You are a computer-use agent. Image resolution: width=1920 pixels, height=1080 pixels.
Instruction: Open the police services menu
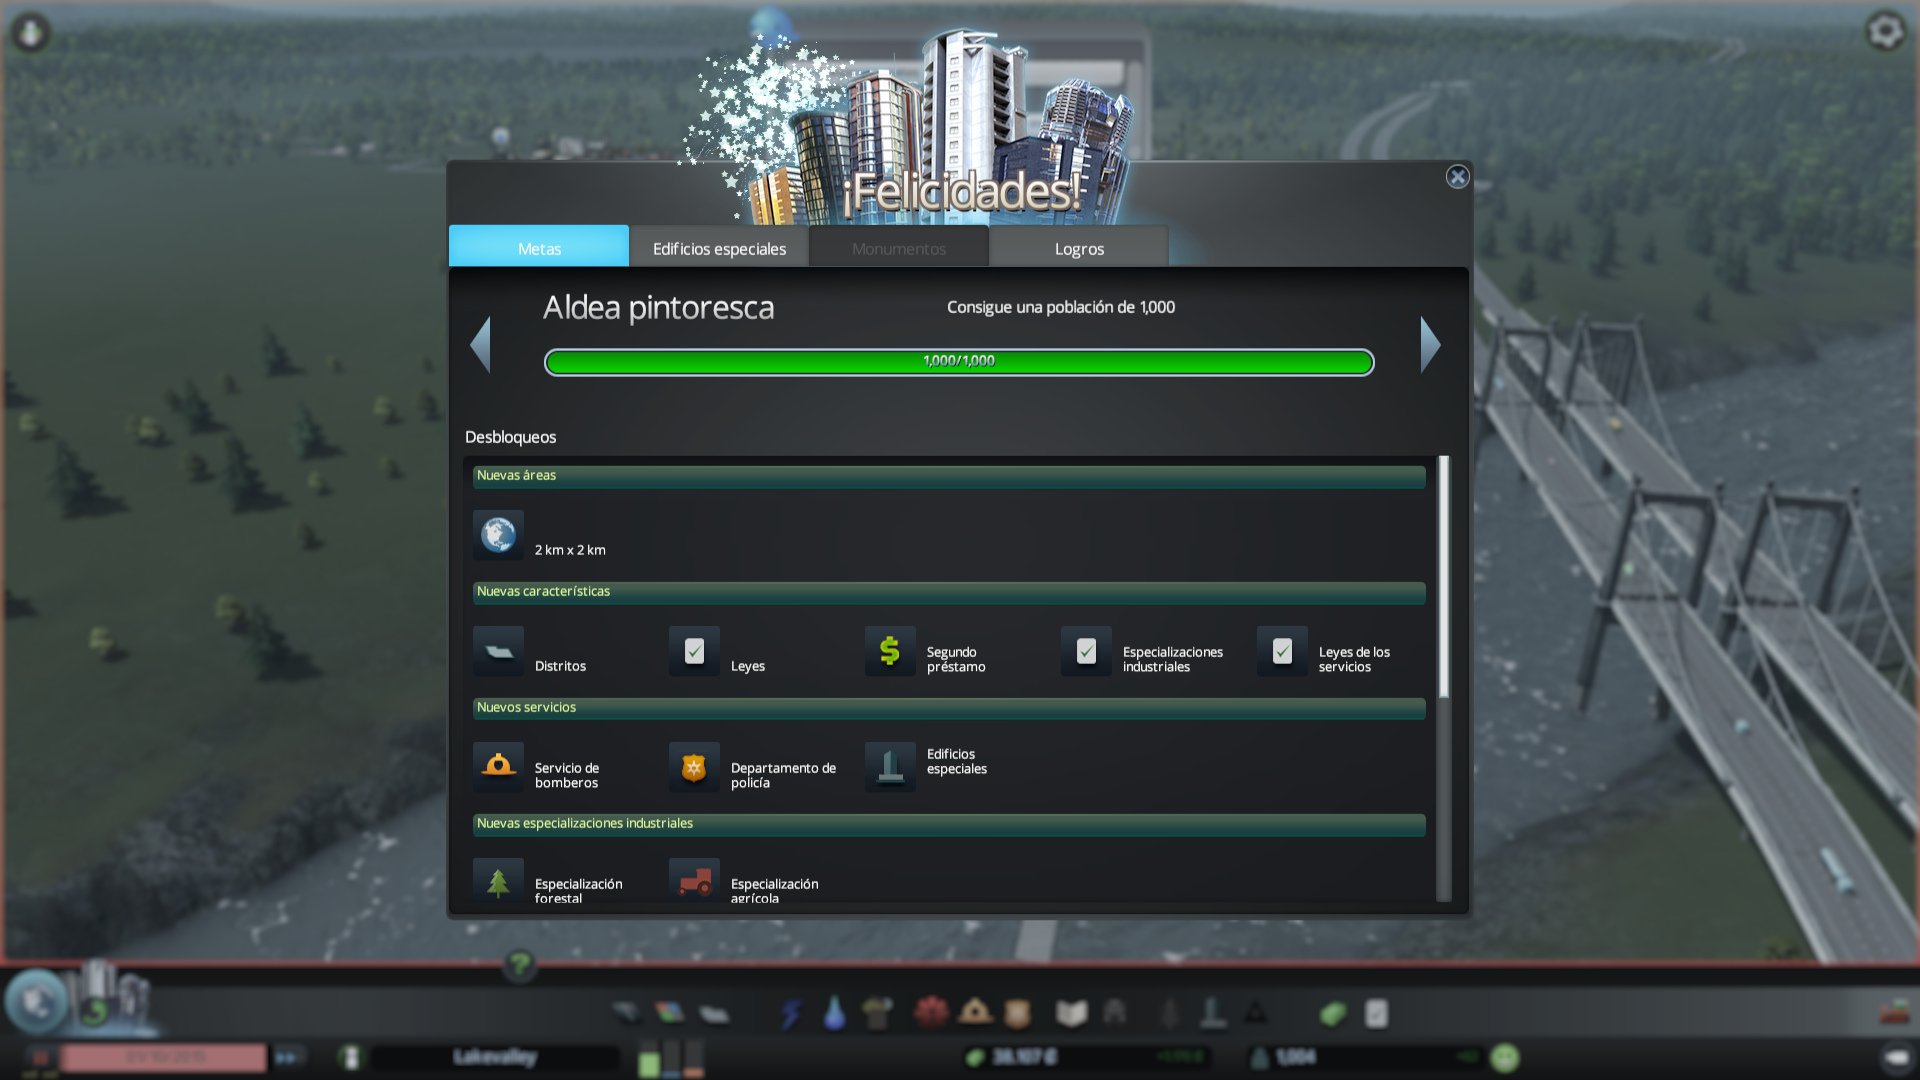(1019, 1012)
